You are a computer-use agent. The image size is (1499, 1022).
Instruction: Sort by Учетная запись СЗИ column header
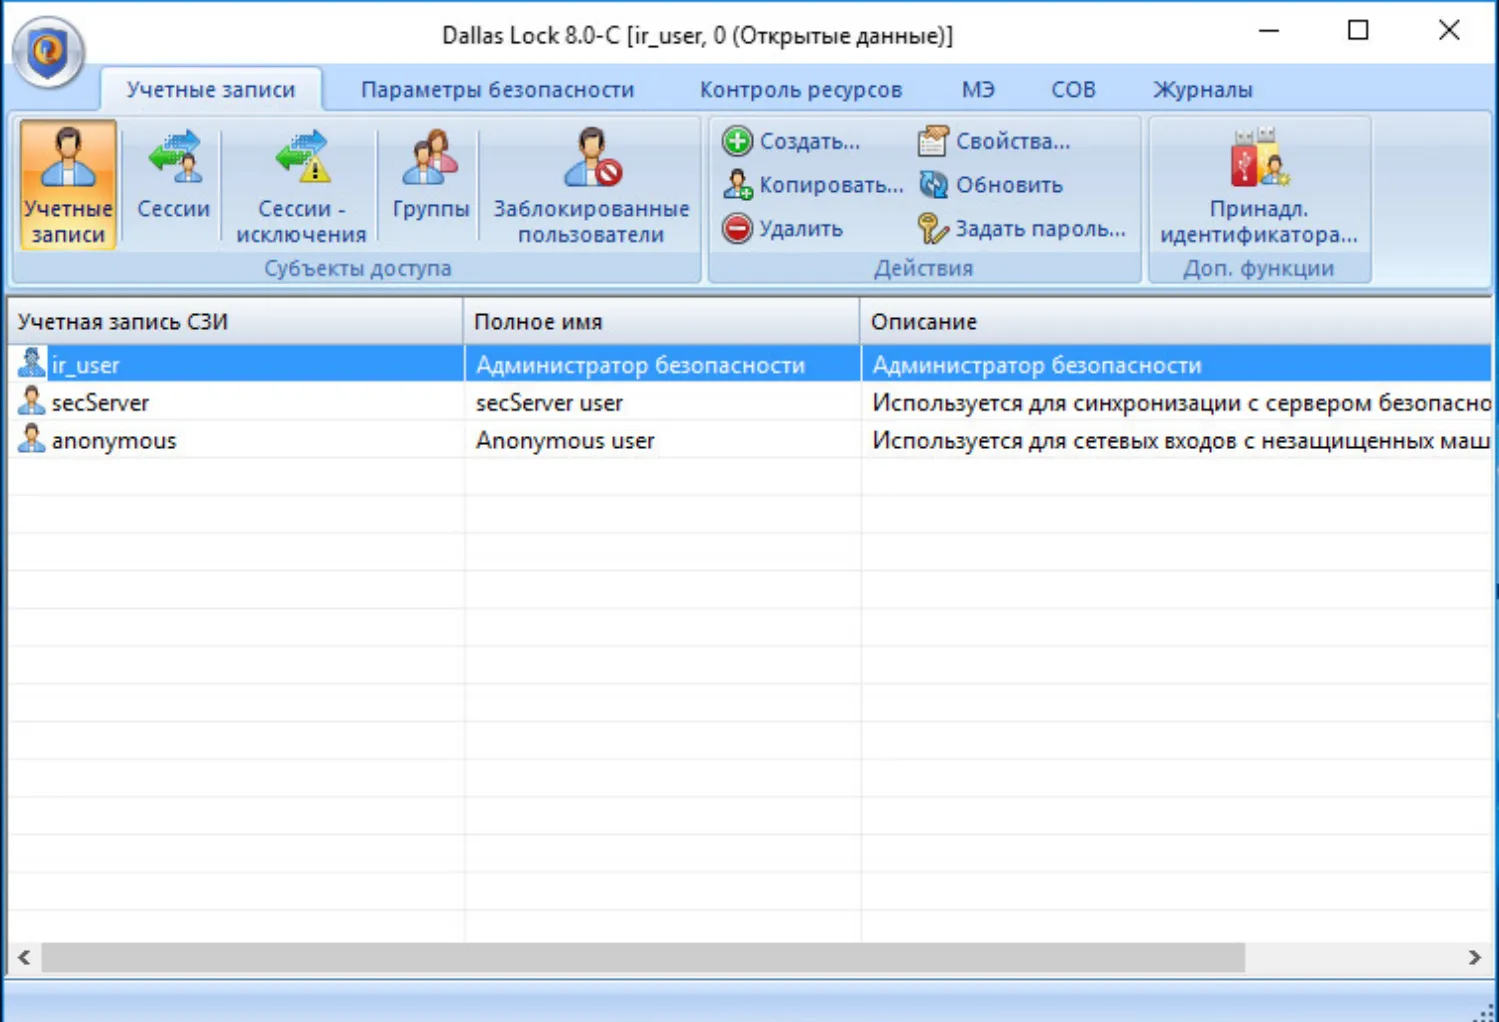[235, 321]
